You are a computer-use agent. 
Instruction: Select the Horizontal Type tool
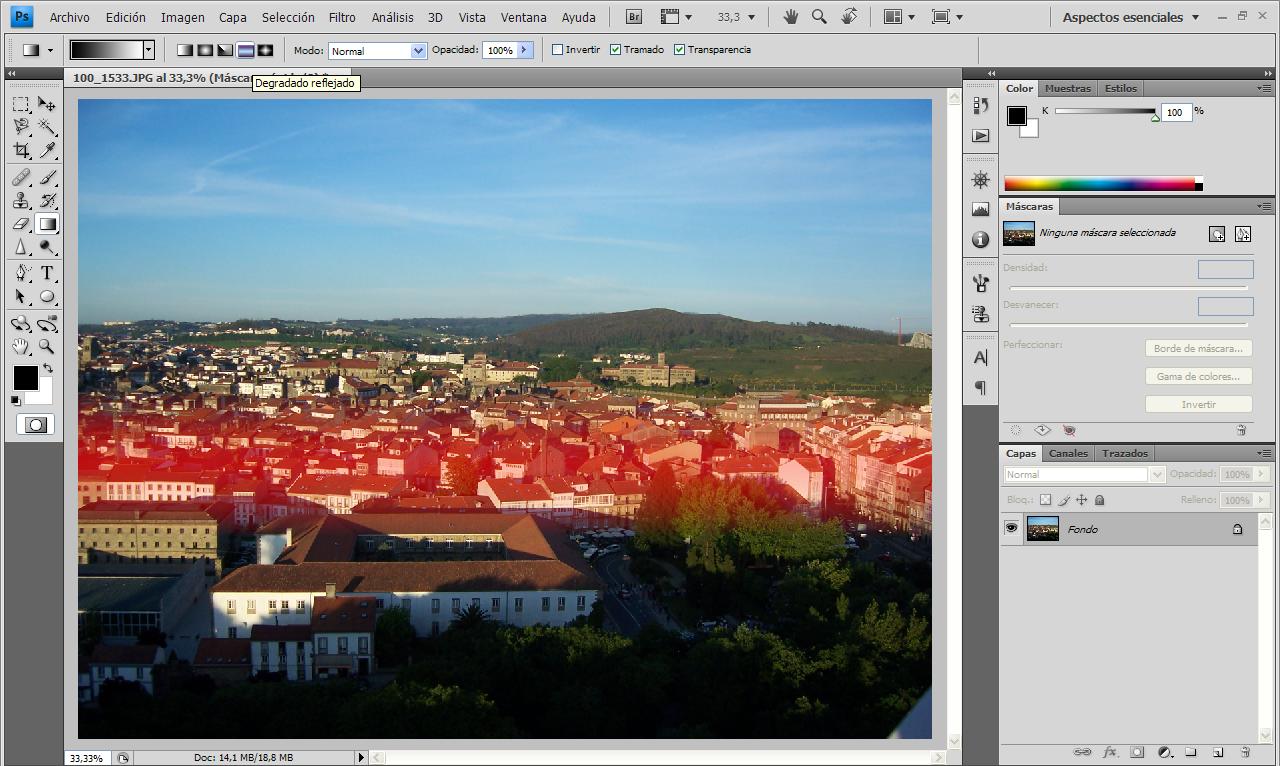point(45,271)
